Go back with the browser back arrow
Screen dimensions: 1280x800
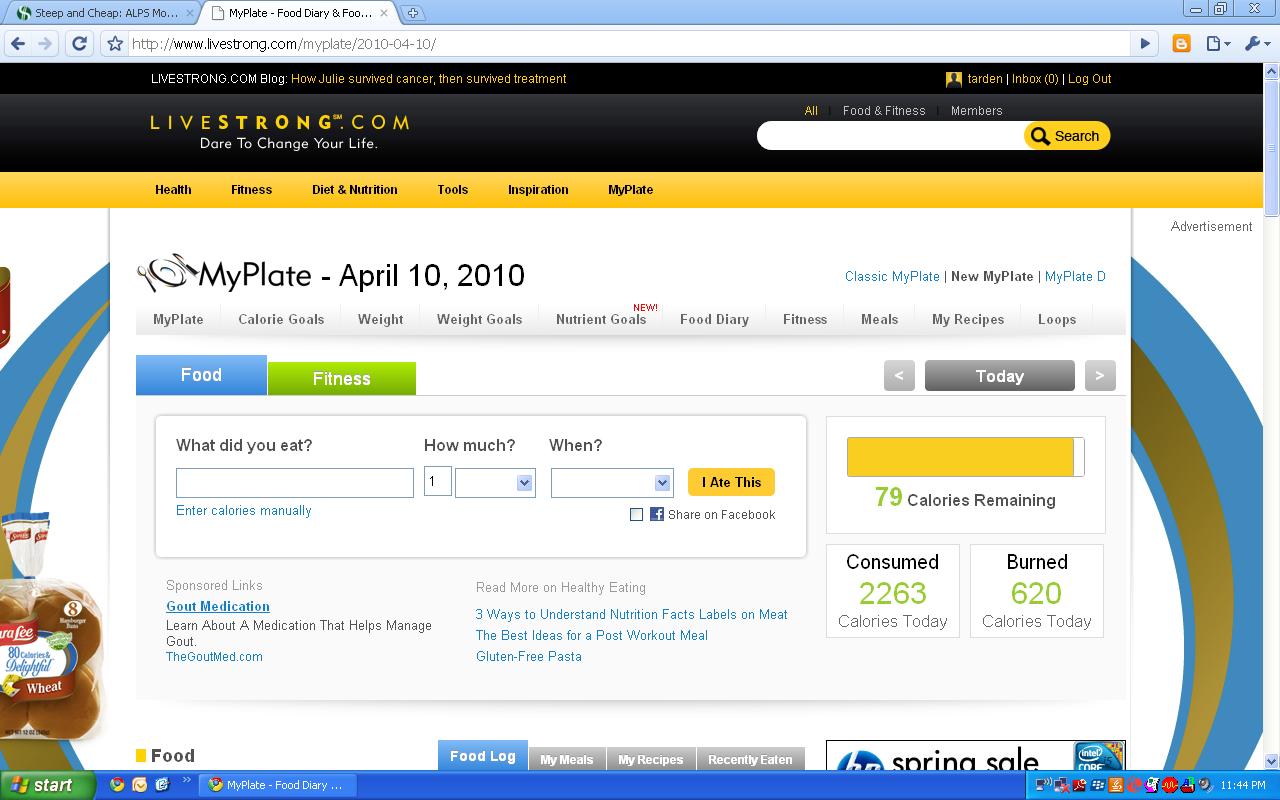(x=17, y=44)
